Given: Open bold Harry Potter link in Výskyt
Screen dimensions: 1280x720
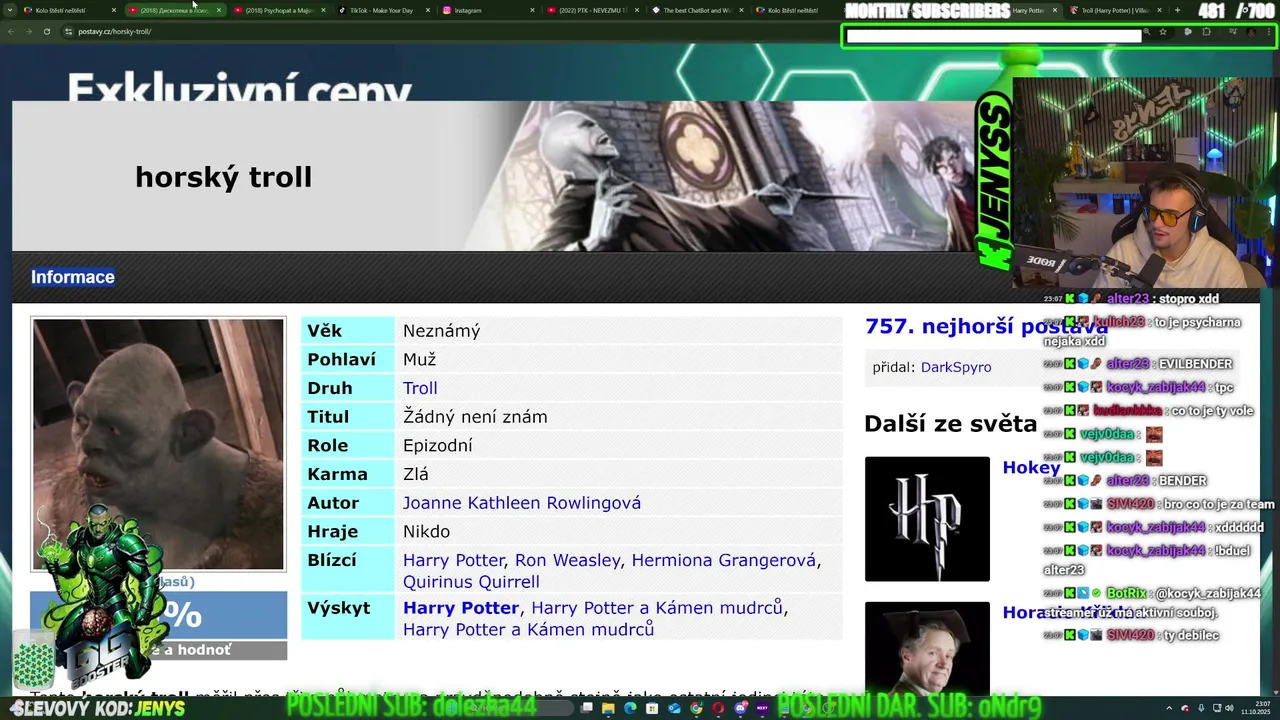Looking at the screenshot, I should click(x=461, y=608).
